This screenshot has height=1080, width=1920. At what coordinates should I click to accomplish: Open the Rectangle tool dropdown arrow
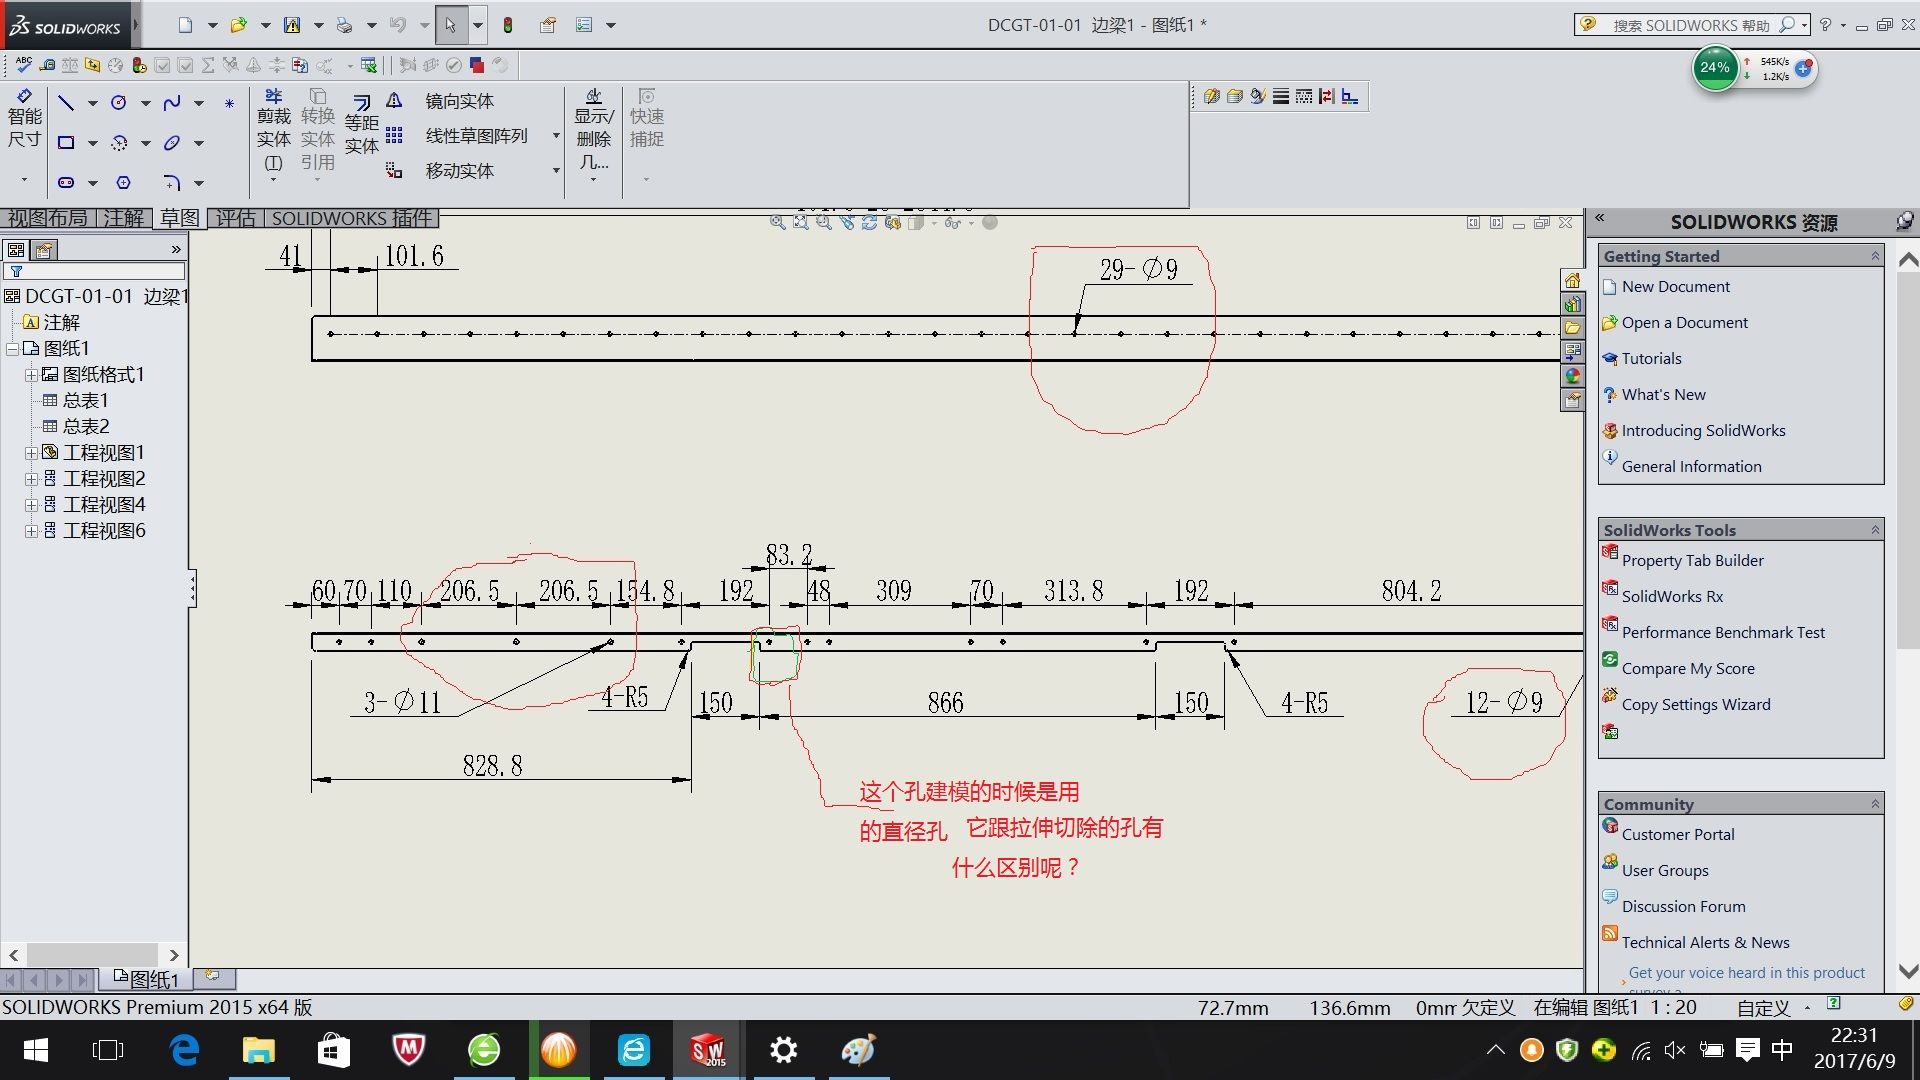point(93,143)
